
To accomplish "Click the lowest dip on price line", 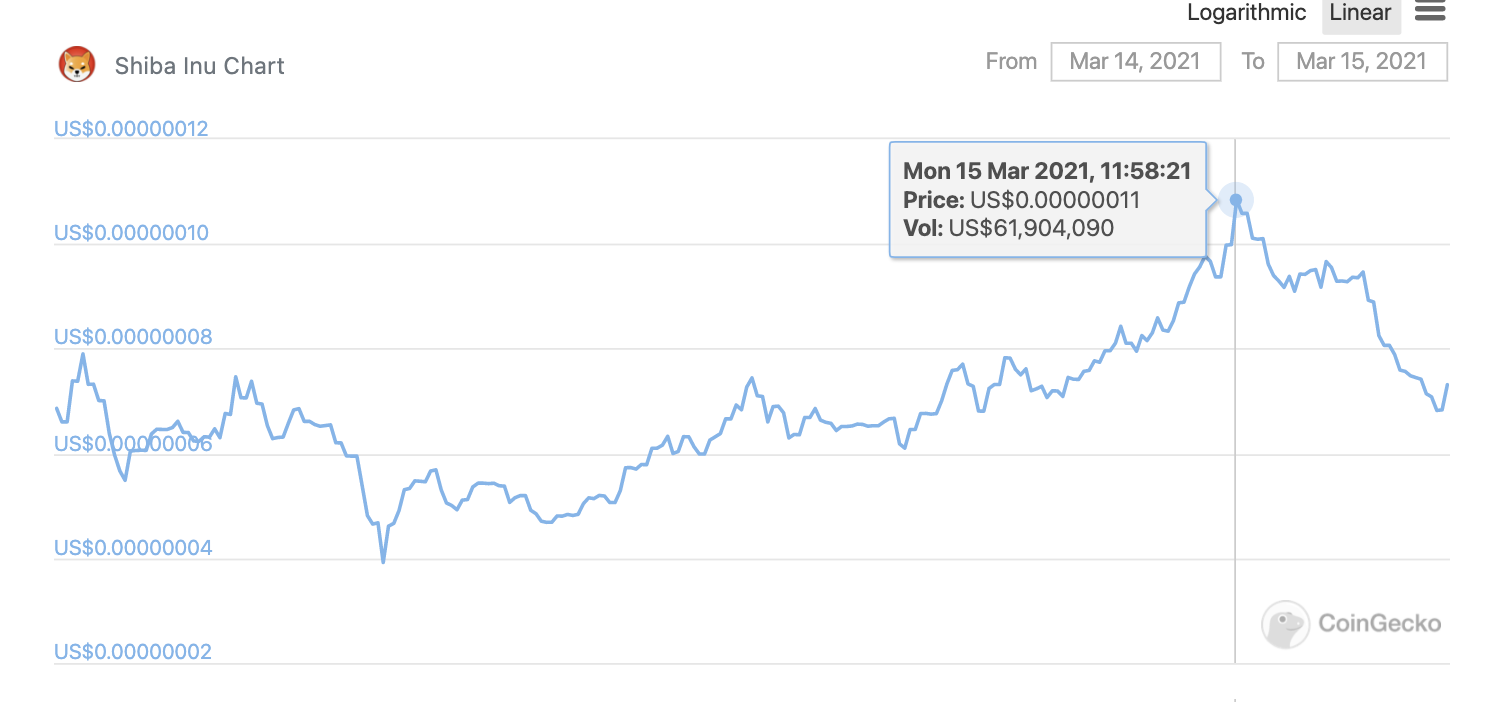I will tap(383, 561).
